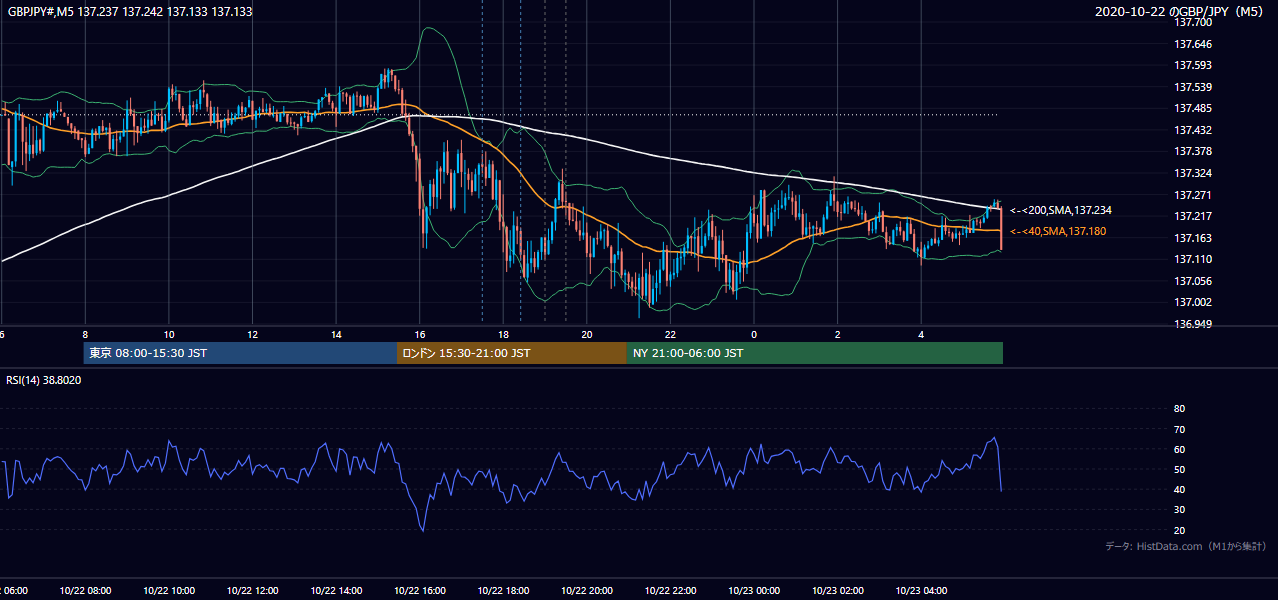Click the 137.539 price axis label
The height and width of the screenshot is (600, 1278).
1194,87
